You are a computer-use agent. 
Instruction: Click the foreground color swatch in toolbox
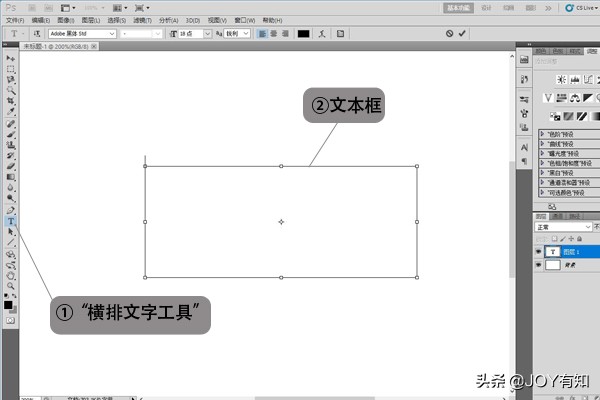tap(8, 305)
